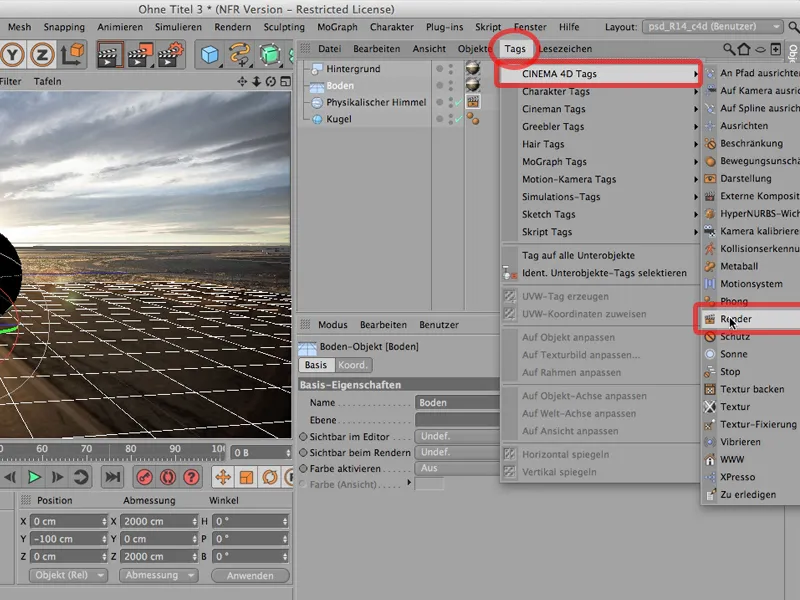The height and width of the screenshot is (600, 800).
Task: Click the orange rotation key icon
Action: [x=270, y=477]
